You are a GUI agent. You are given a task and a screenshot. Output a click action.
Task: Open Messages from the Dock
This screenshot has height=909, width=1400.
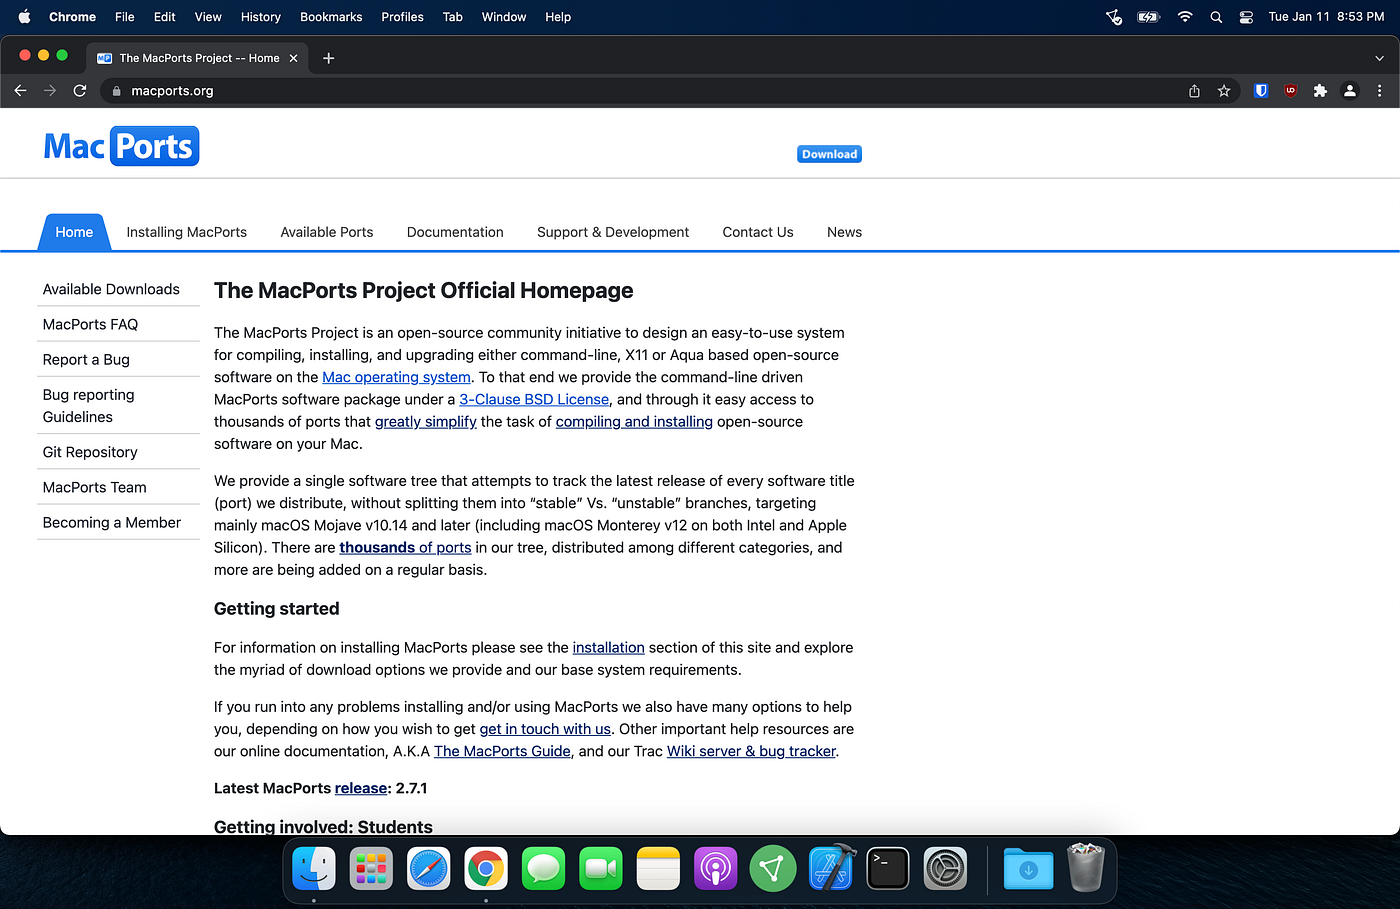click(x=543, y=868)
